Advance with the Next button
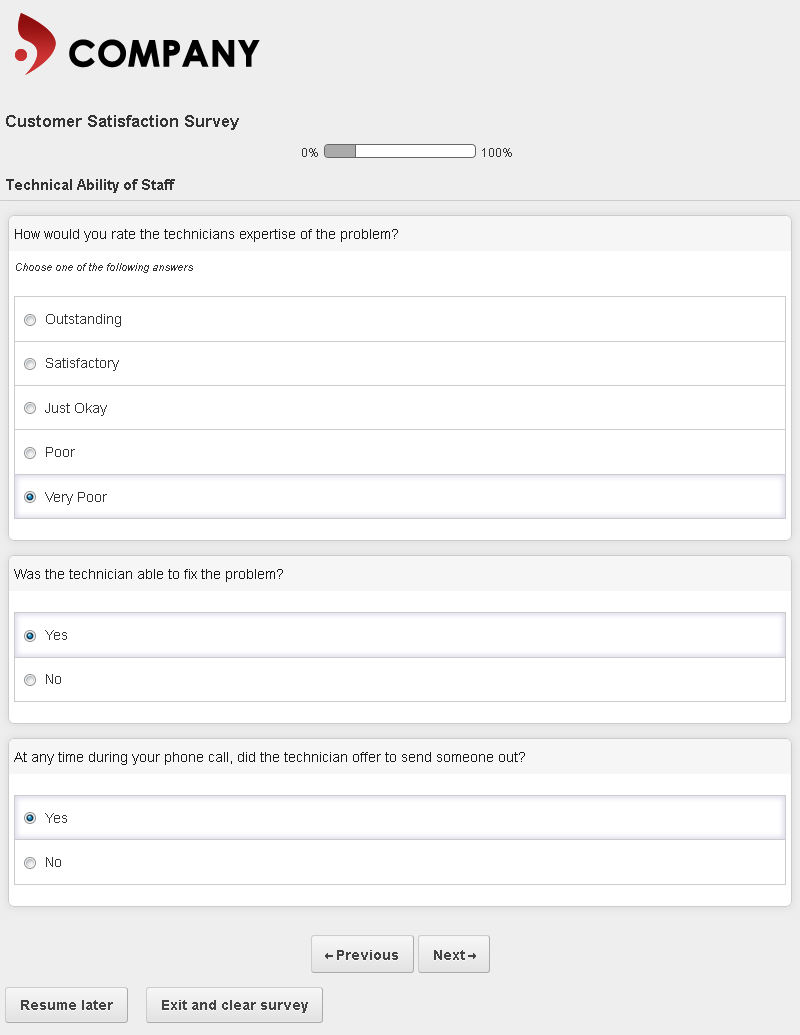 click(454, 955)
